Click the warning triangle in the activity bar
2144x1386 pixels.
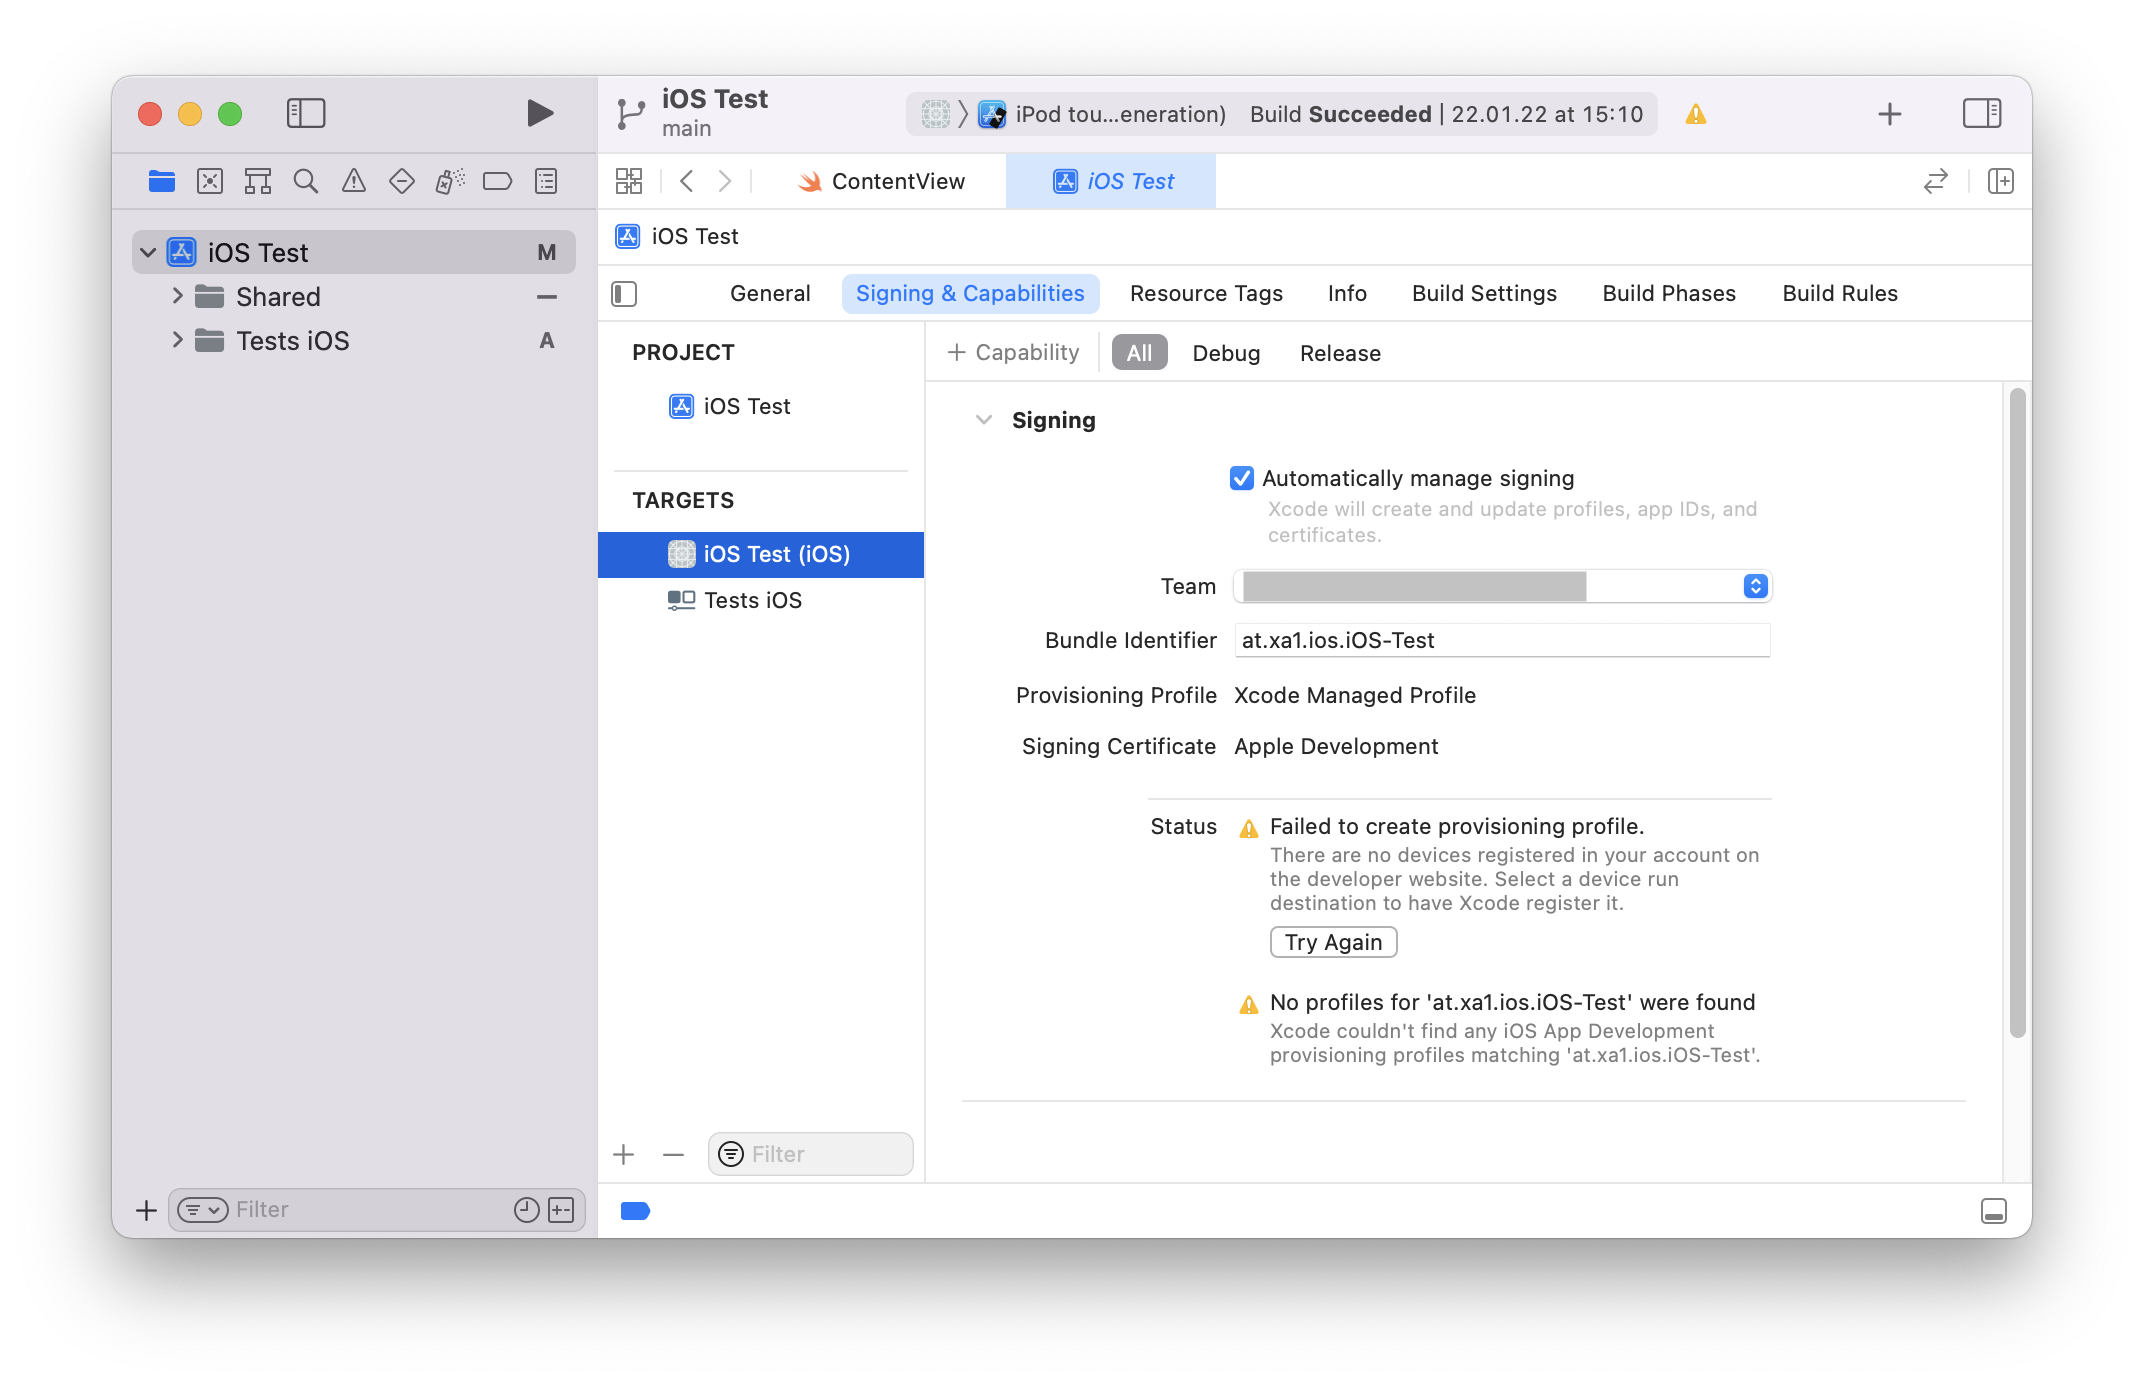pyautogui.click(x=1695, y=113)
